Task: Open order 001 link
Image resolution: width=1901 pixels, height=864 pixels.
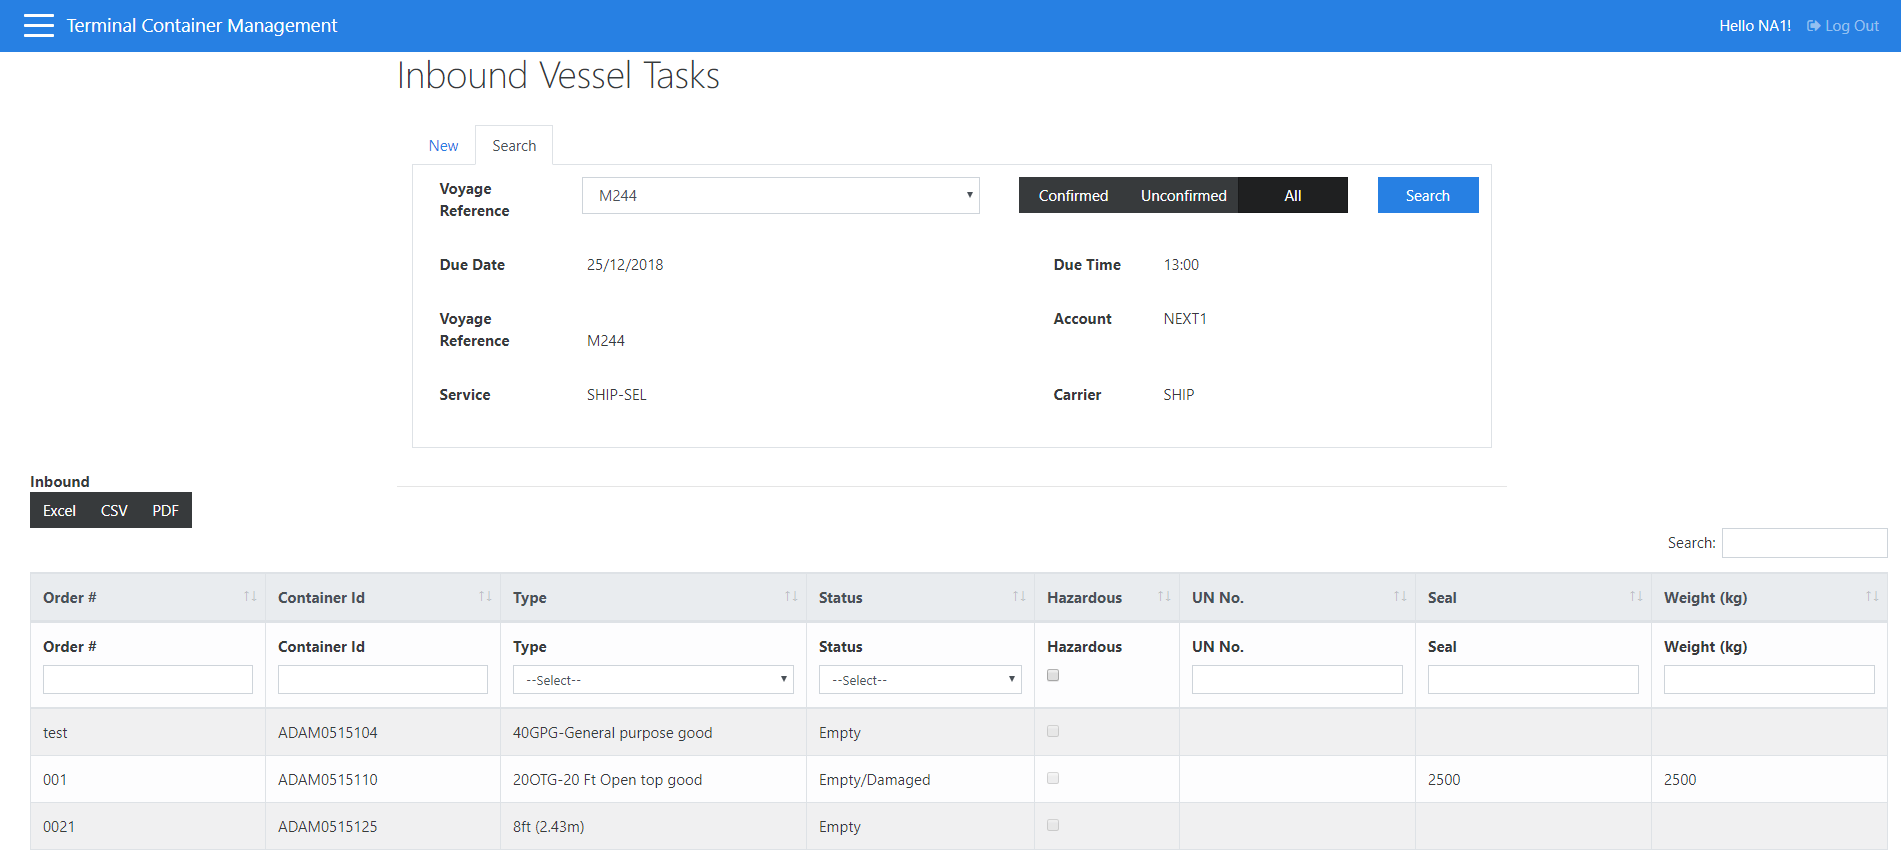Action: click(x=55, y=779)
